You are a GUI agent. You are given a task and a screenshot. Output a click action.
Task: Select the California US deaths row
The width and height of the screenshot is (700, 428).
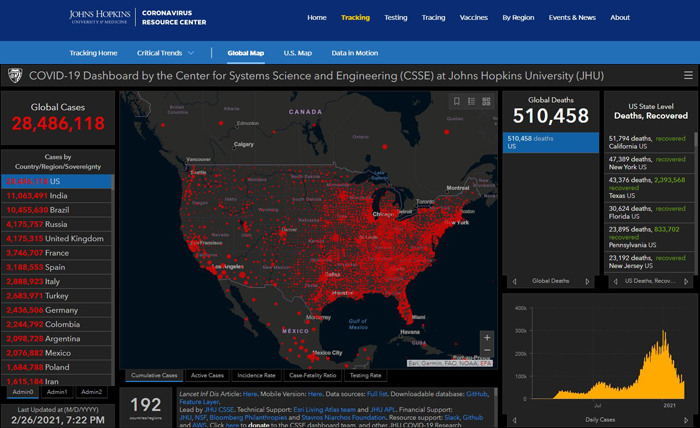[x=649, y=142]
